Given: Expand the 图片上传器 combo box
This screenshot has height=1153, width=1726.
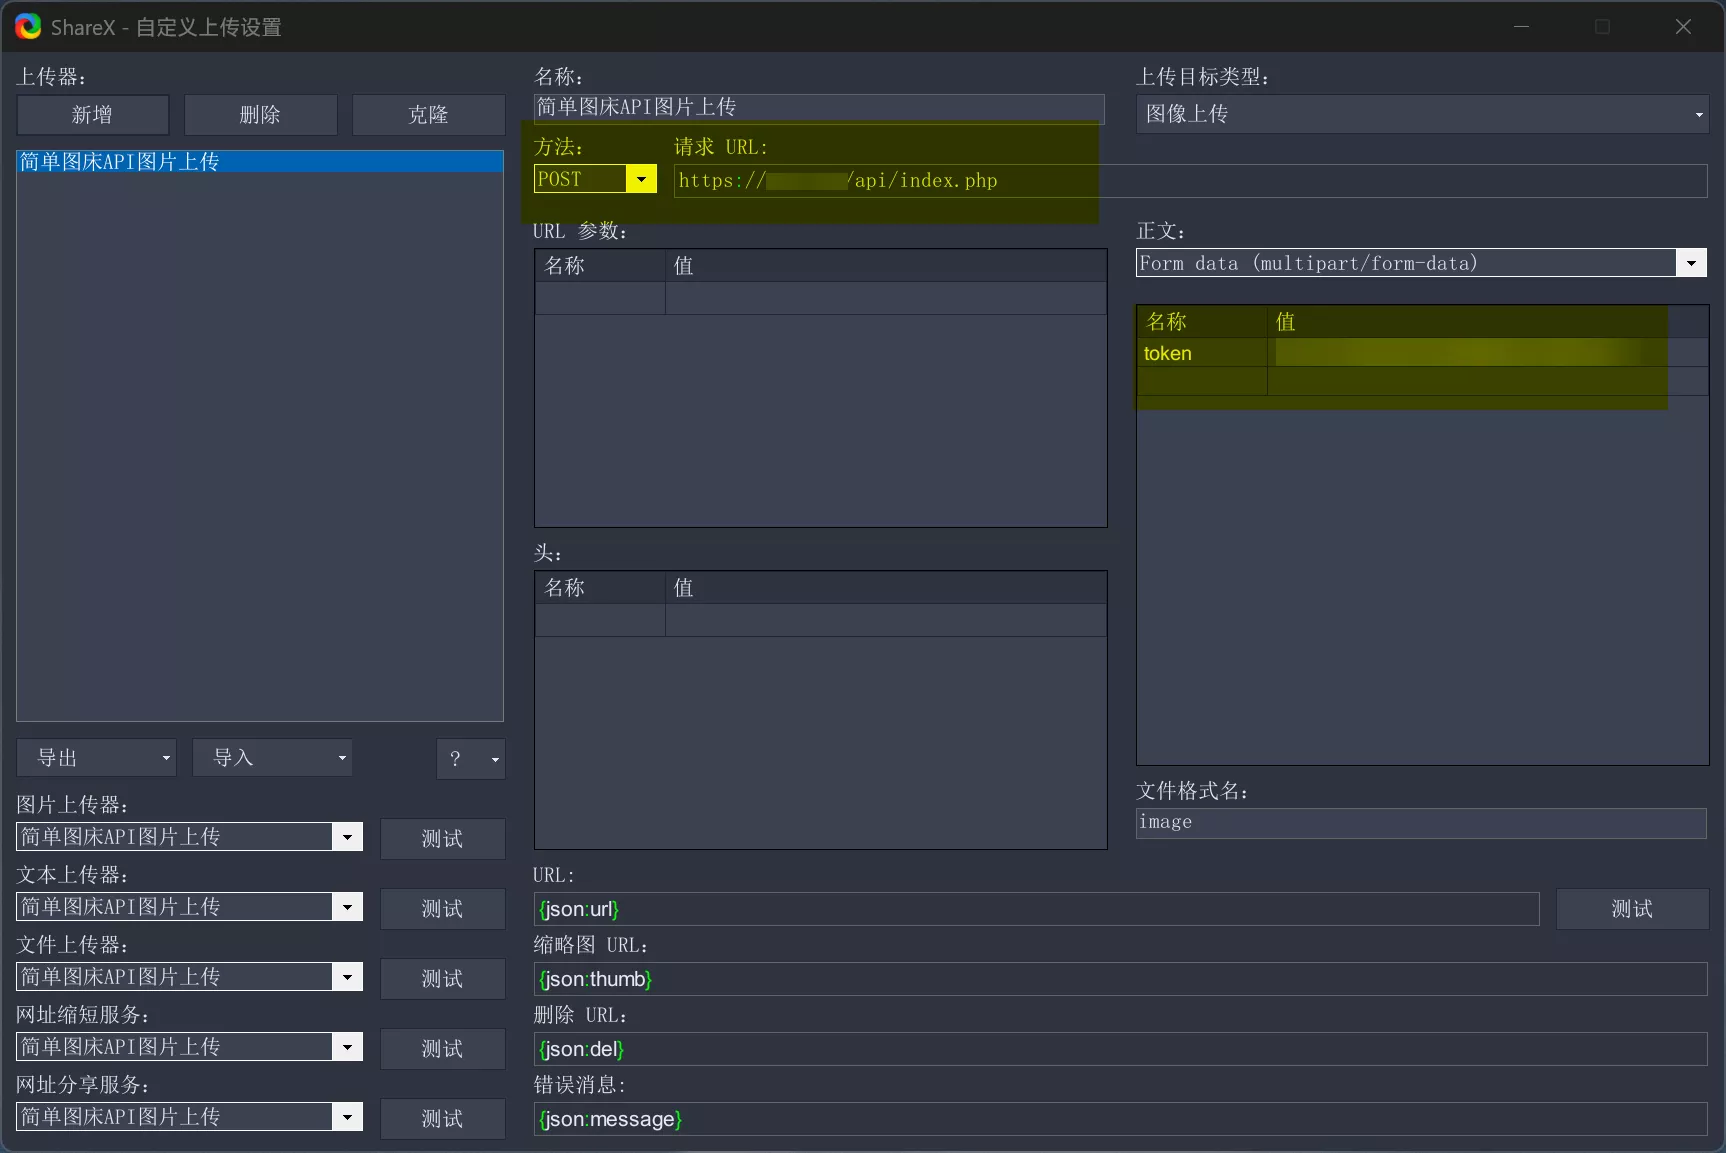Looking at the screenshot, I should click(x=347, y=837).
